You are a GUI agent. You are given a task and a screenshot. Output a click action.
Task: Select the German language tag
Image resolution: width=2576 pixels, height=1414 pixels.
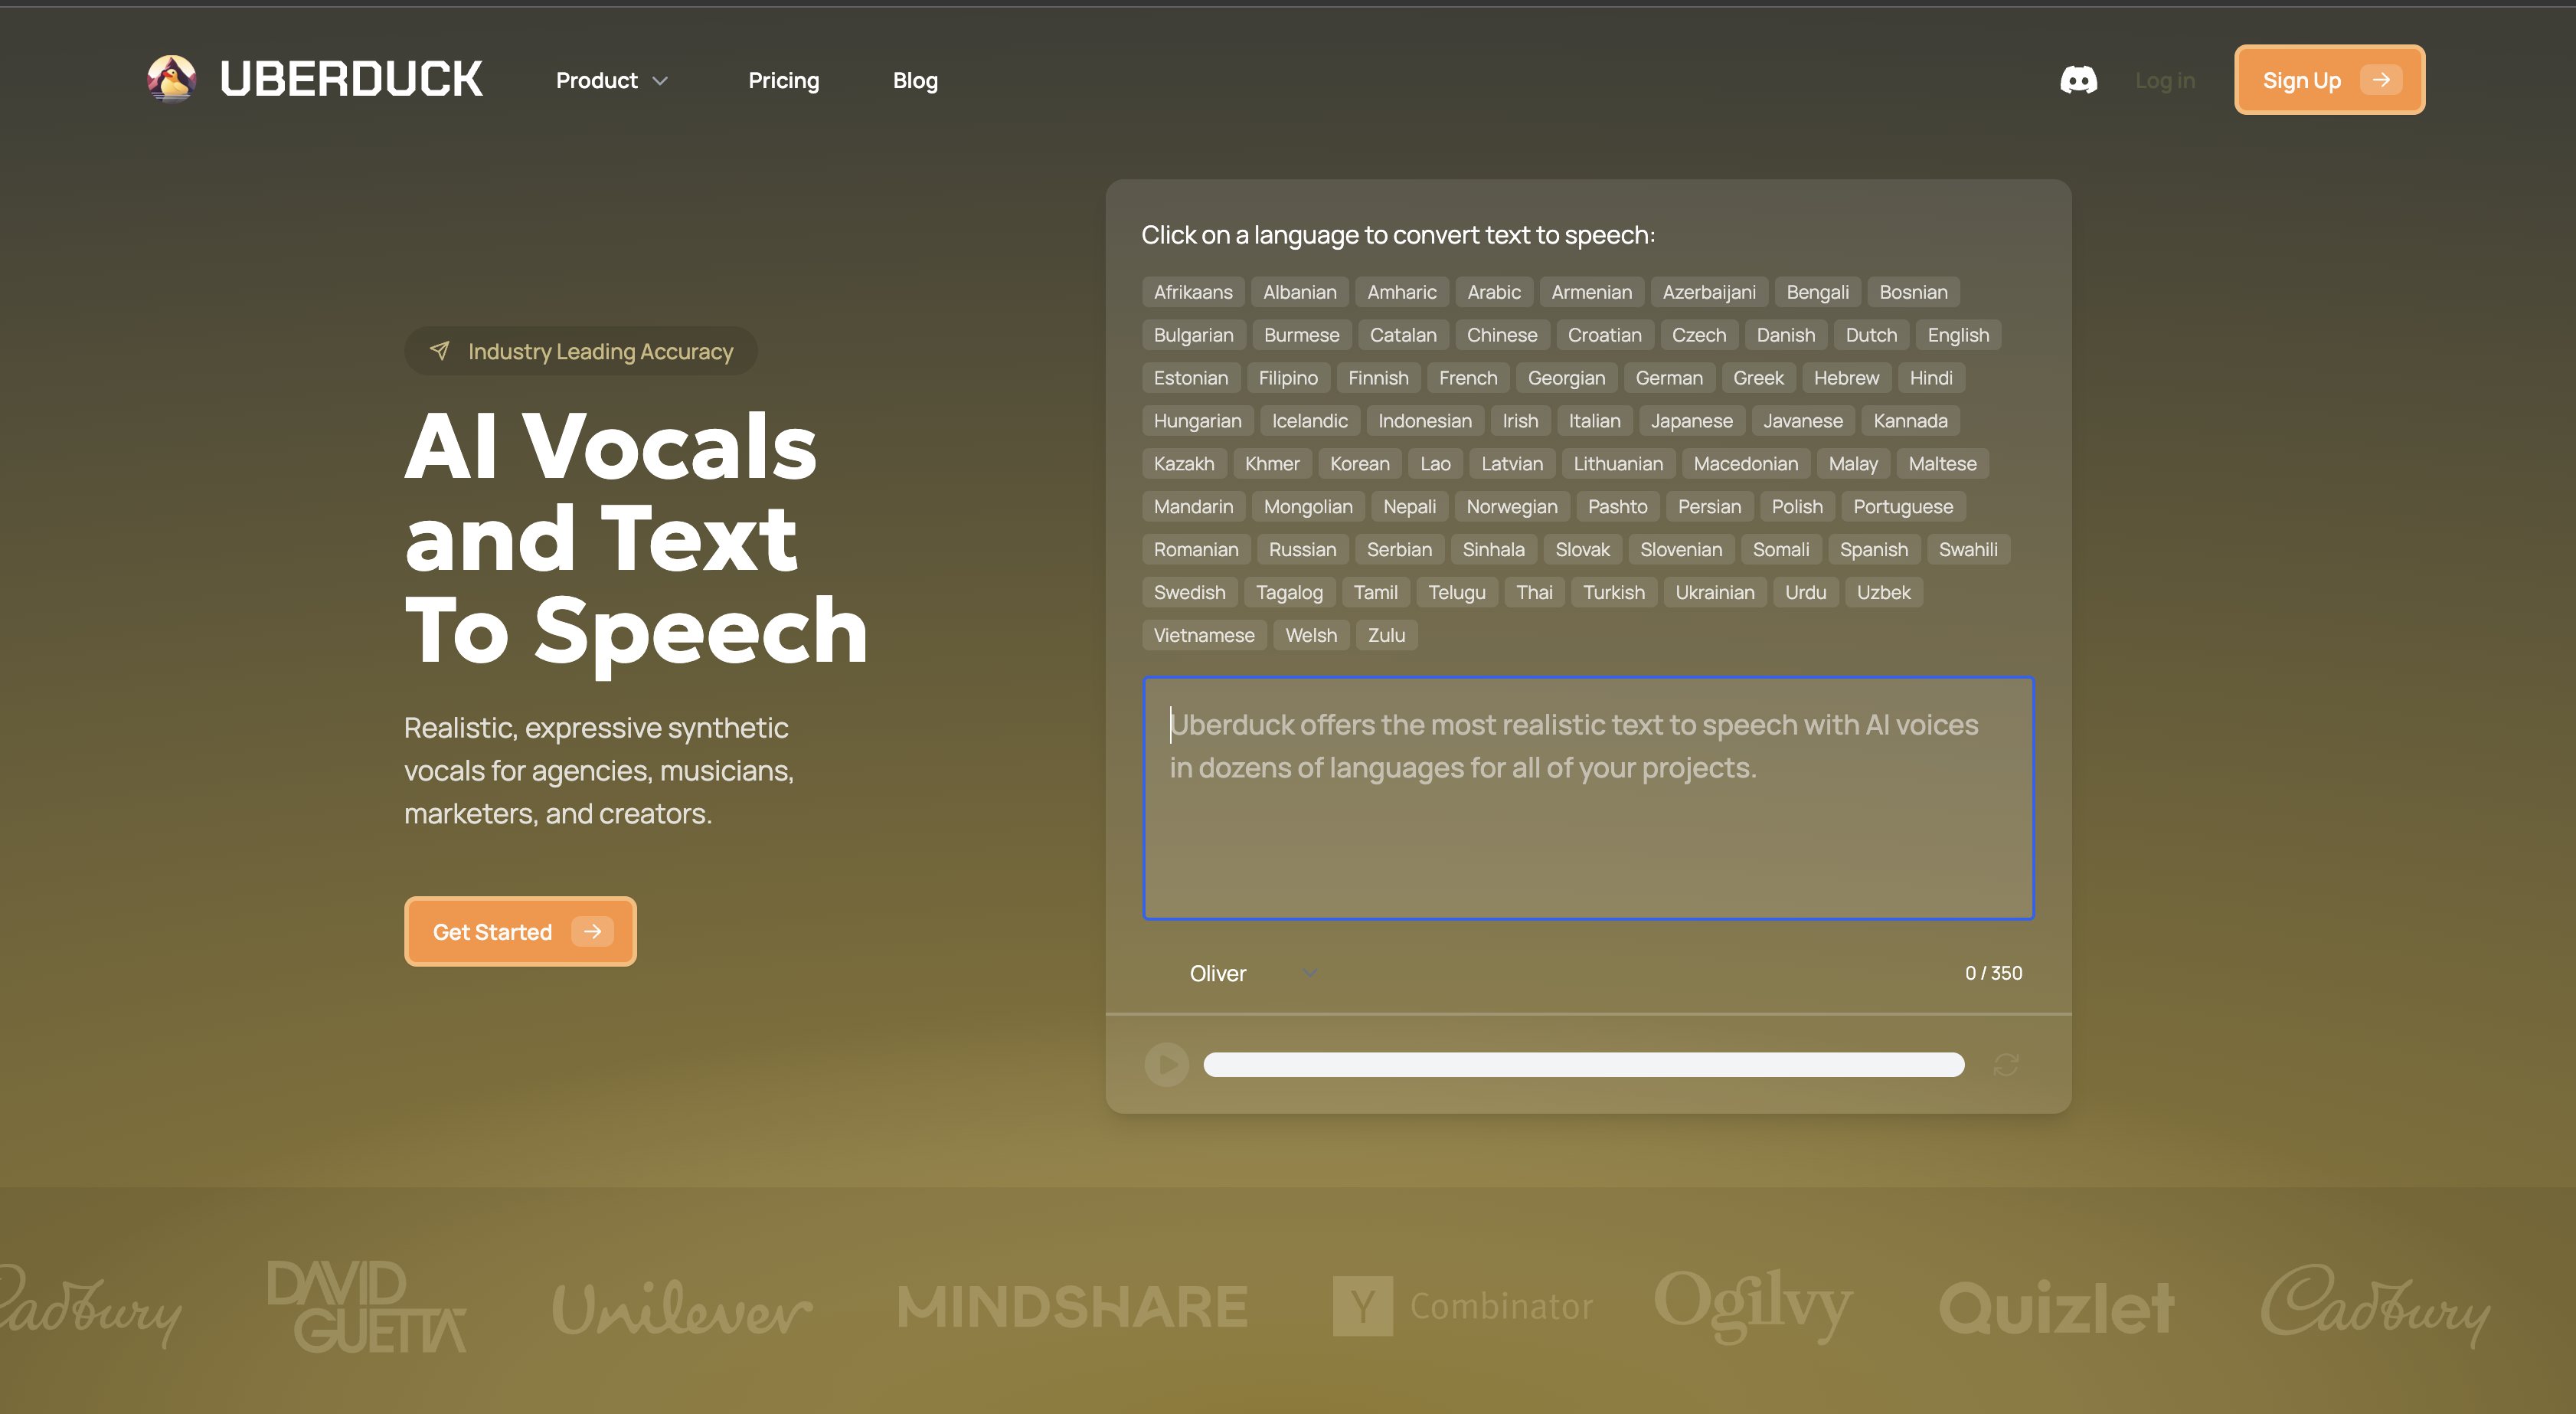[x=1668, y=378]
